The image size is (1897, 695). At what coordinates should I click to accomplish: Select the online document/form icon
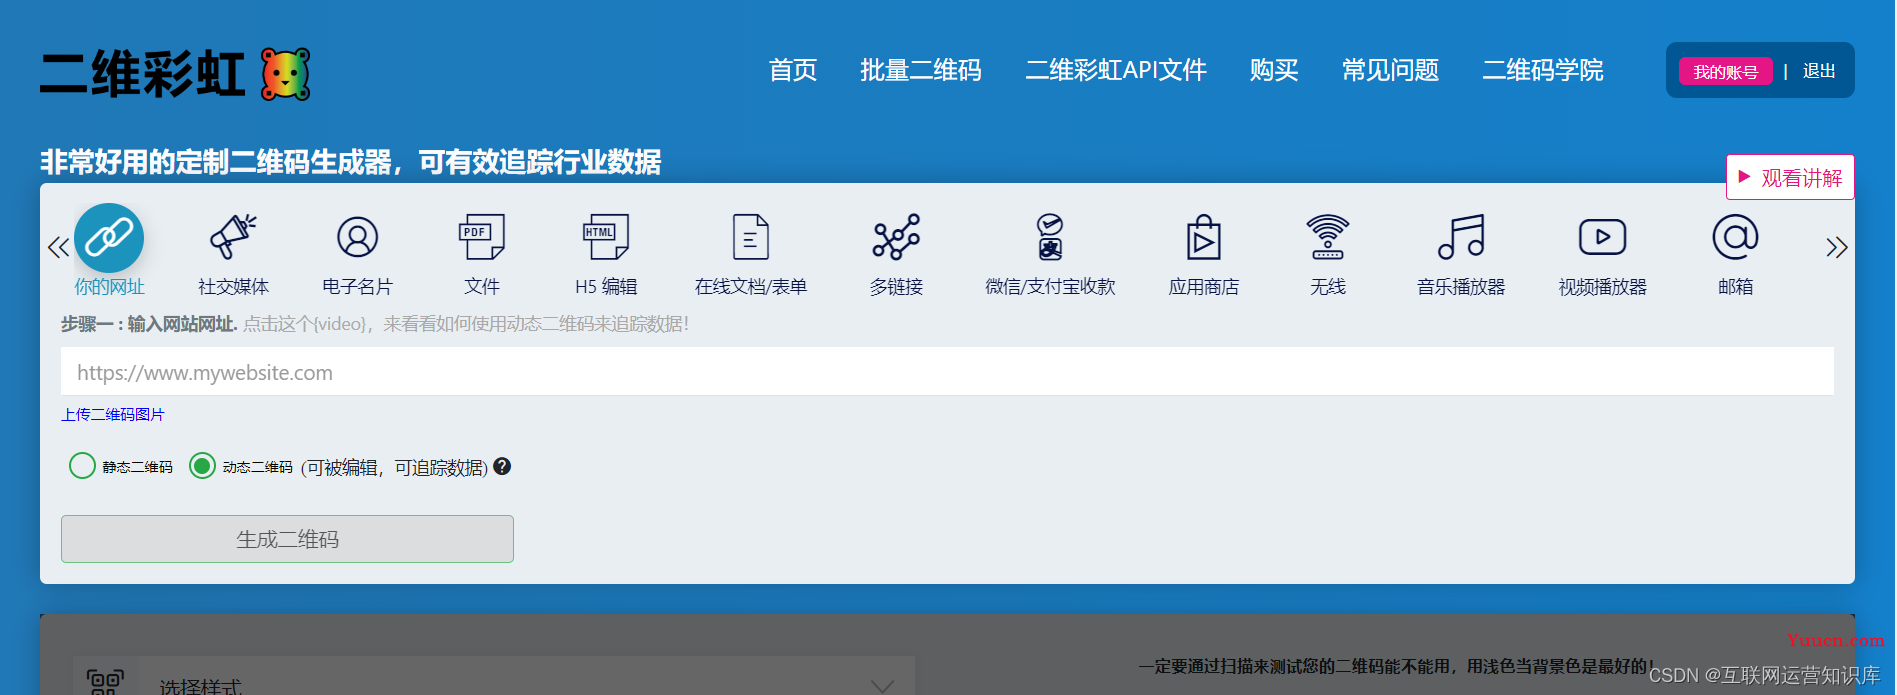coord(751,237)
